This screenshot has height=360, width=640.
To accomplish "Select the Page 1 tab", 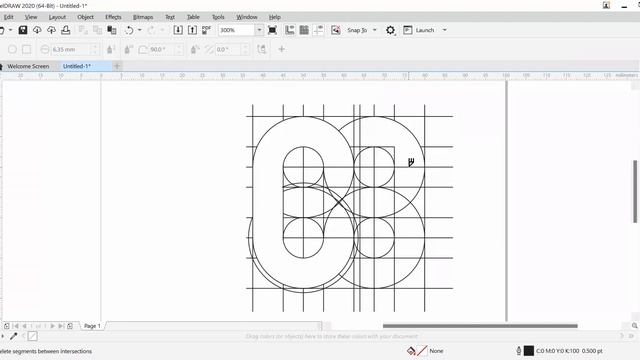I will point(92,326).
